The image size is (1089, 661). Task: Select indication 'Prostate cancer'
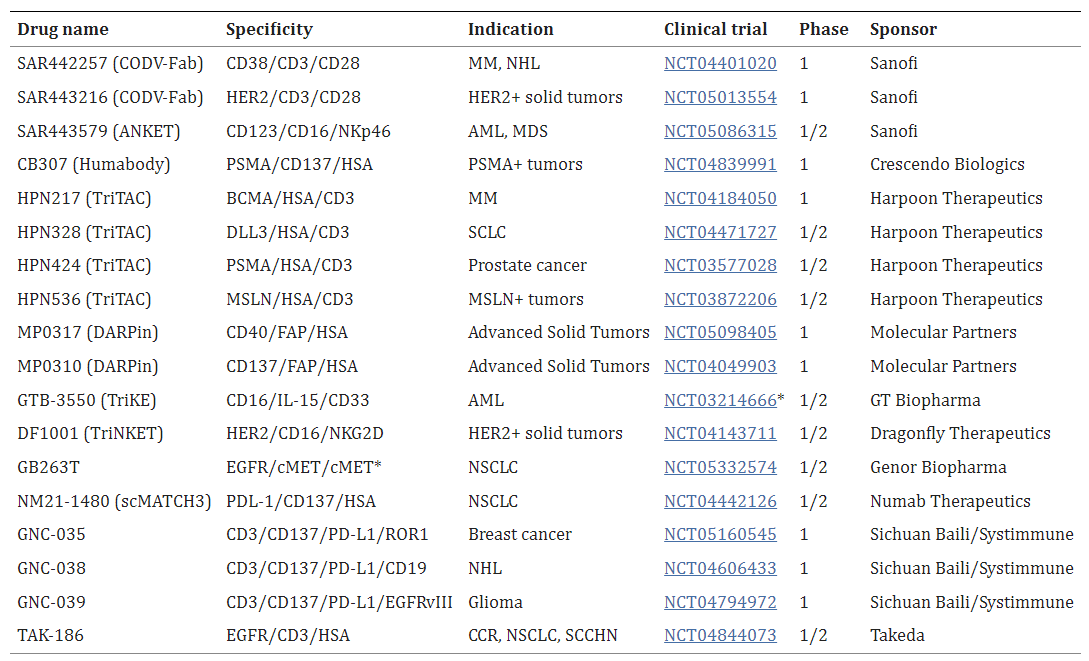pyautogui.click(x=527, y=265)
